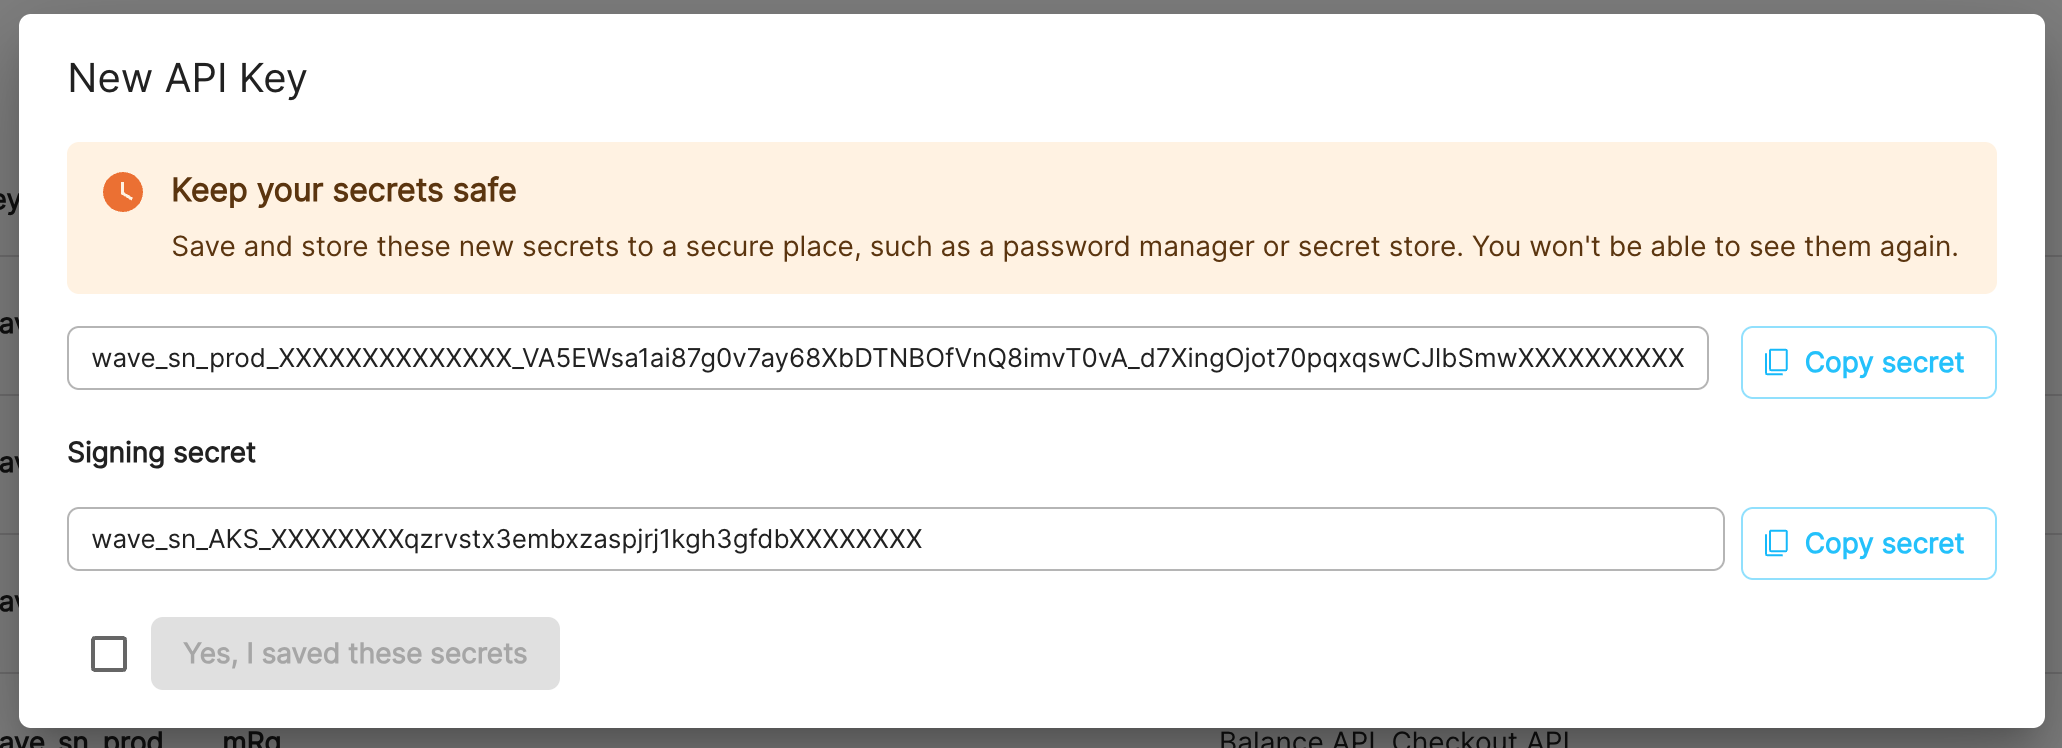Click the orange clock warning icon
The width and height of the screenshot is (2062, 748).
tap(123, 191)
